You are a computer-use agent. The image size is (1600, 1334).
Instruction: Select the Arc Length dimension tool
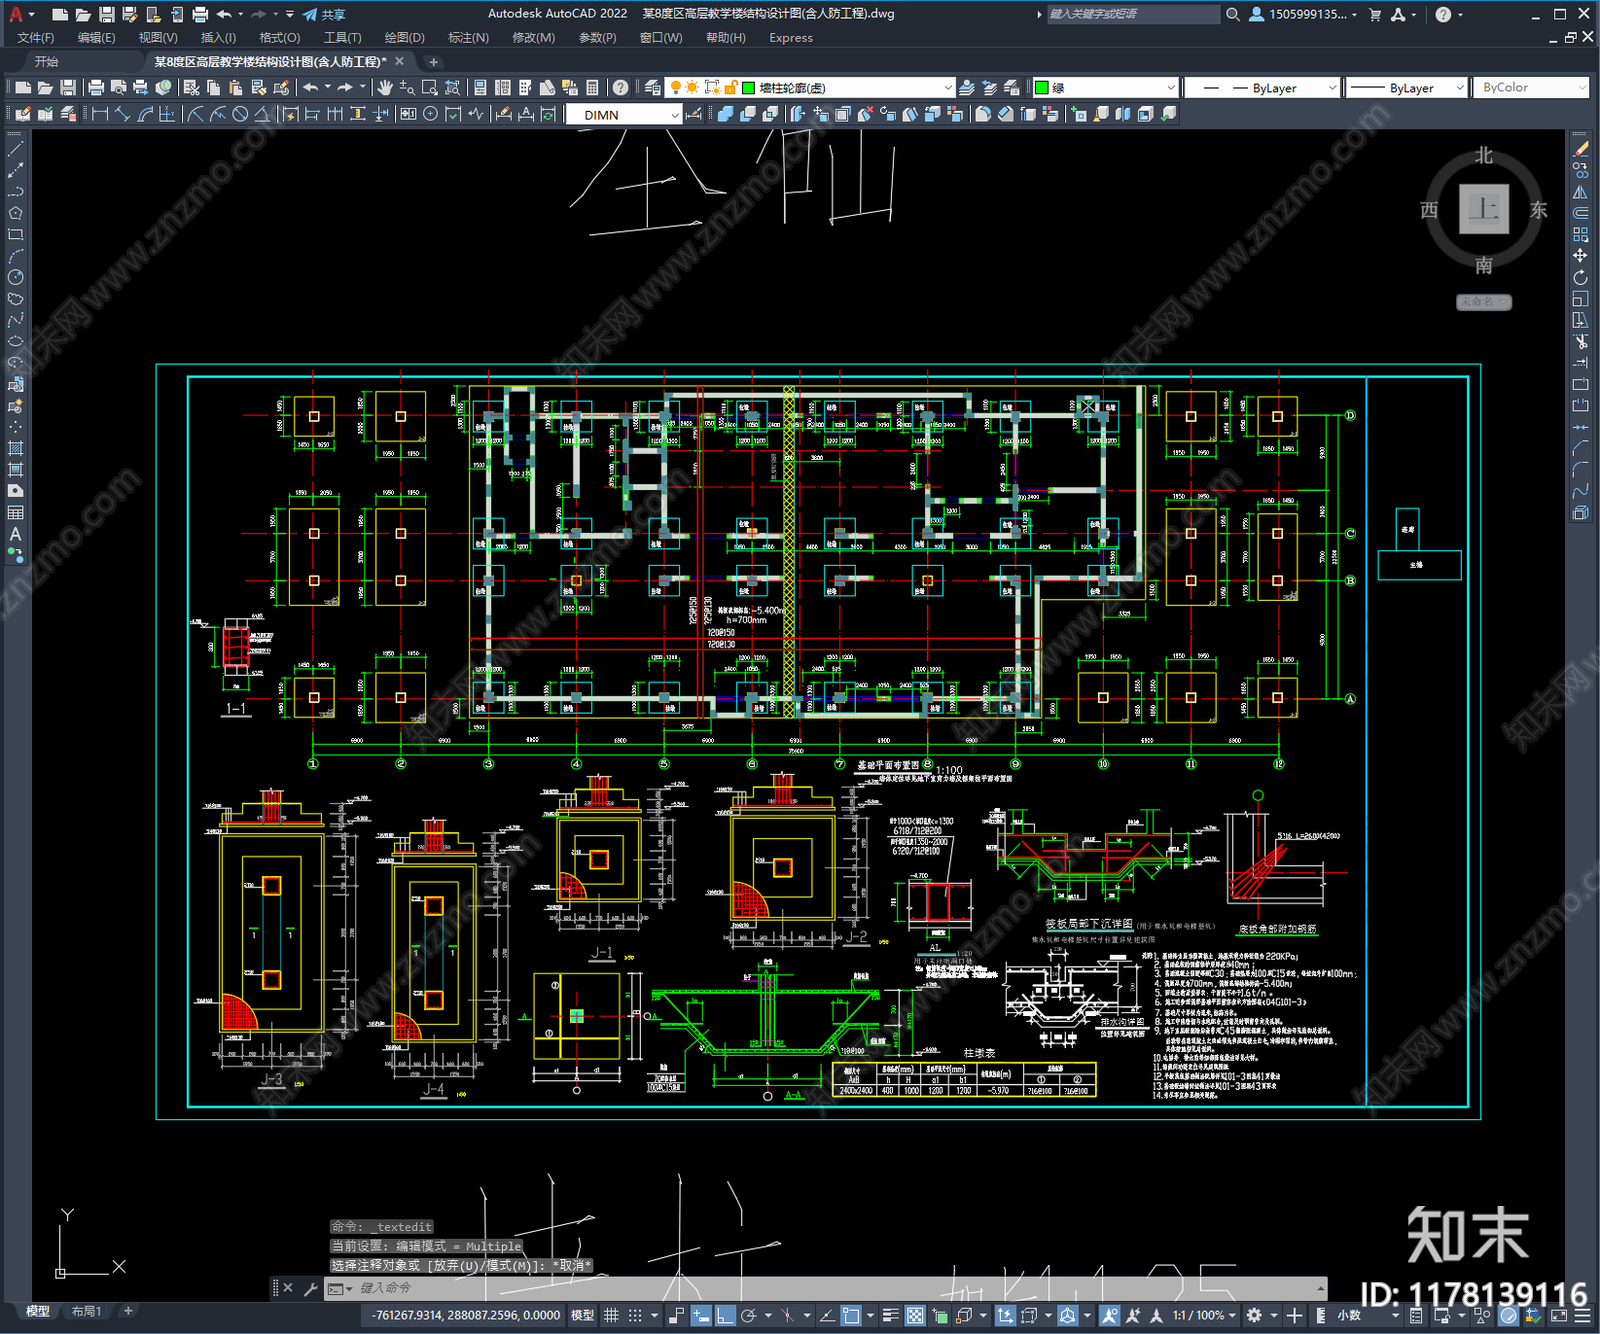pyautogui.click(x=146, y=114)
